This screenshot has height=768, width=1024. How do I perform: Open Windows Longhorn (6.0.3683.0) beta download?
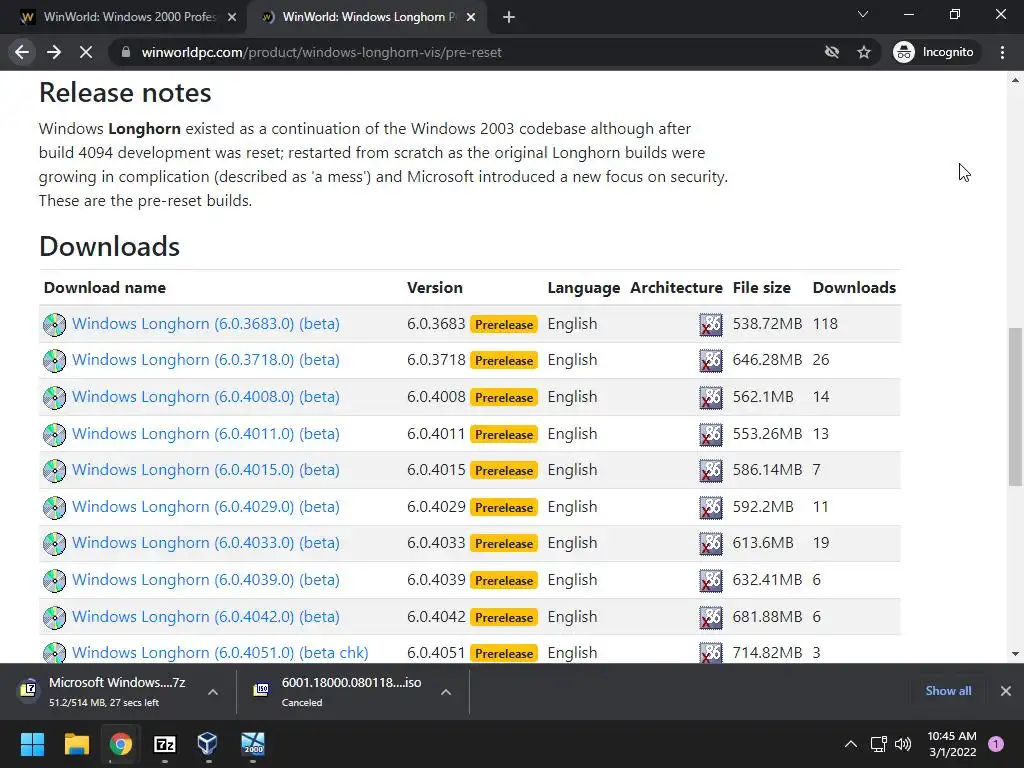206,324
